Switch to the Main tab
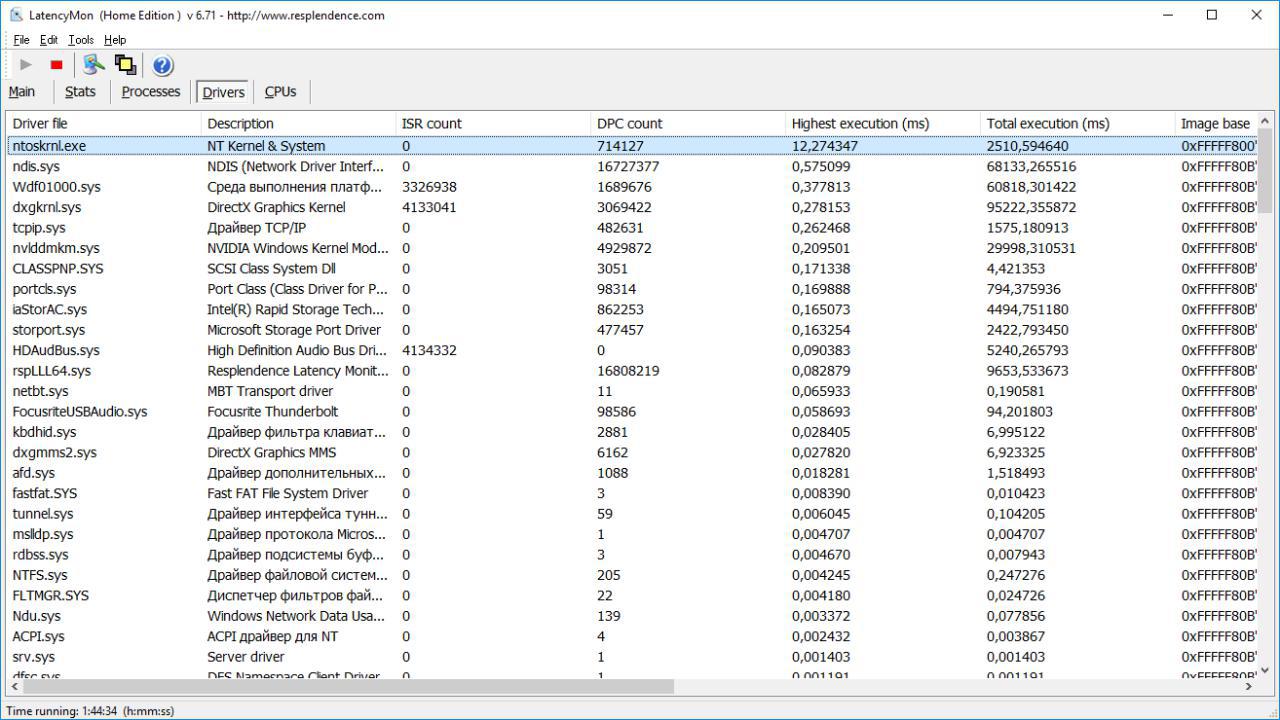 [x=22, y=92]
